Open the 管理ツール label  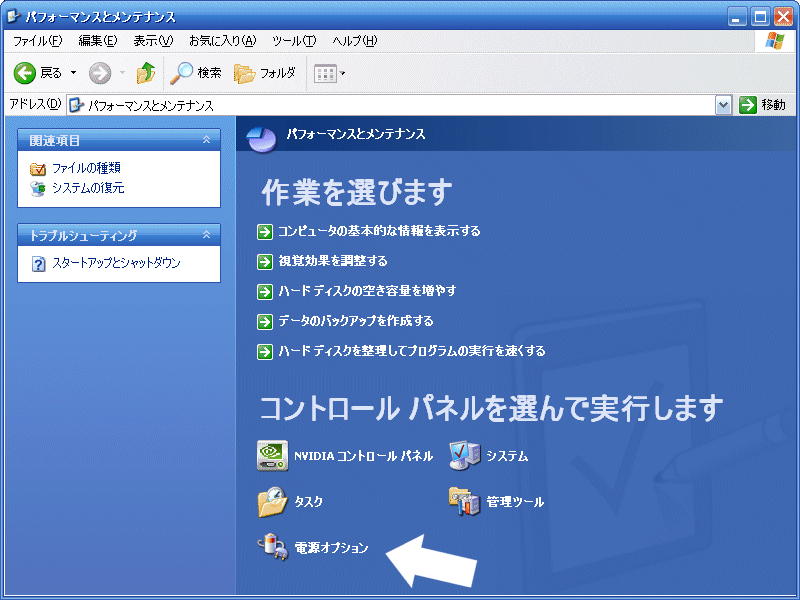[x=515, y=502]
